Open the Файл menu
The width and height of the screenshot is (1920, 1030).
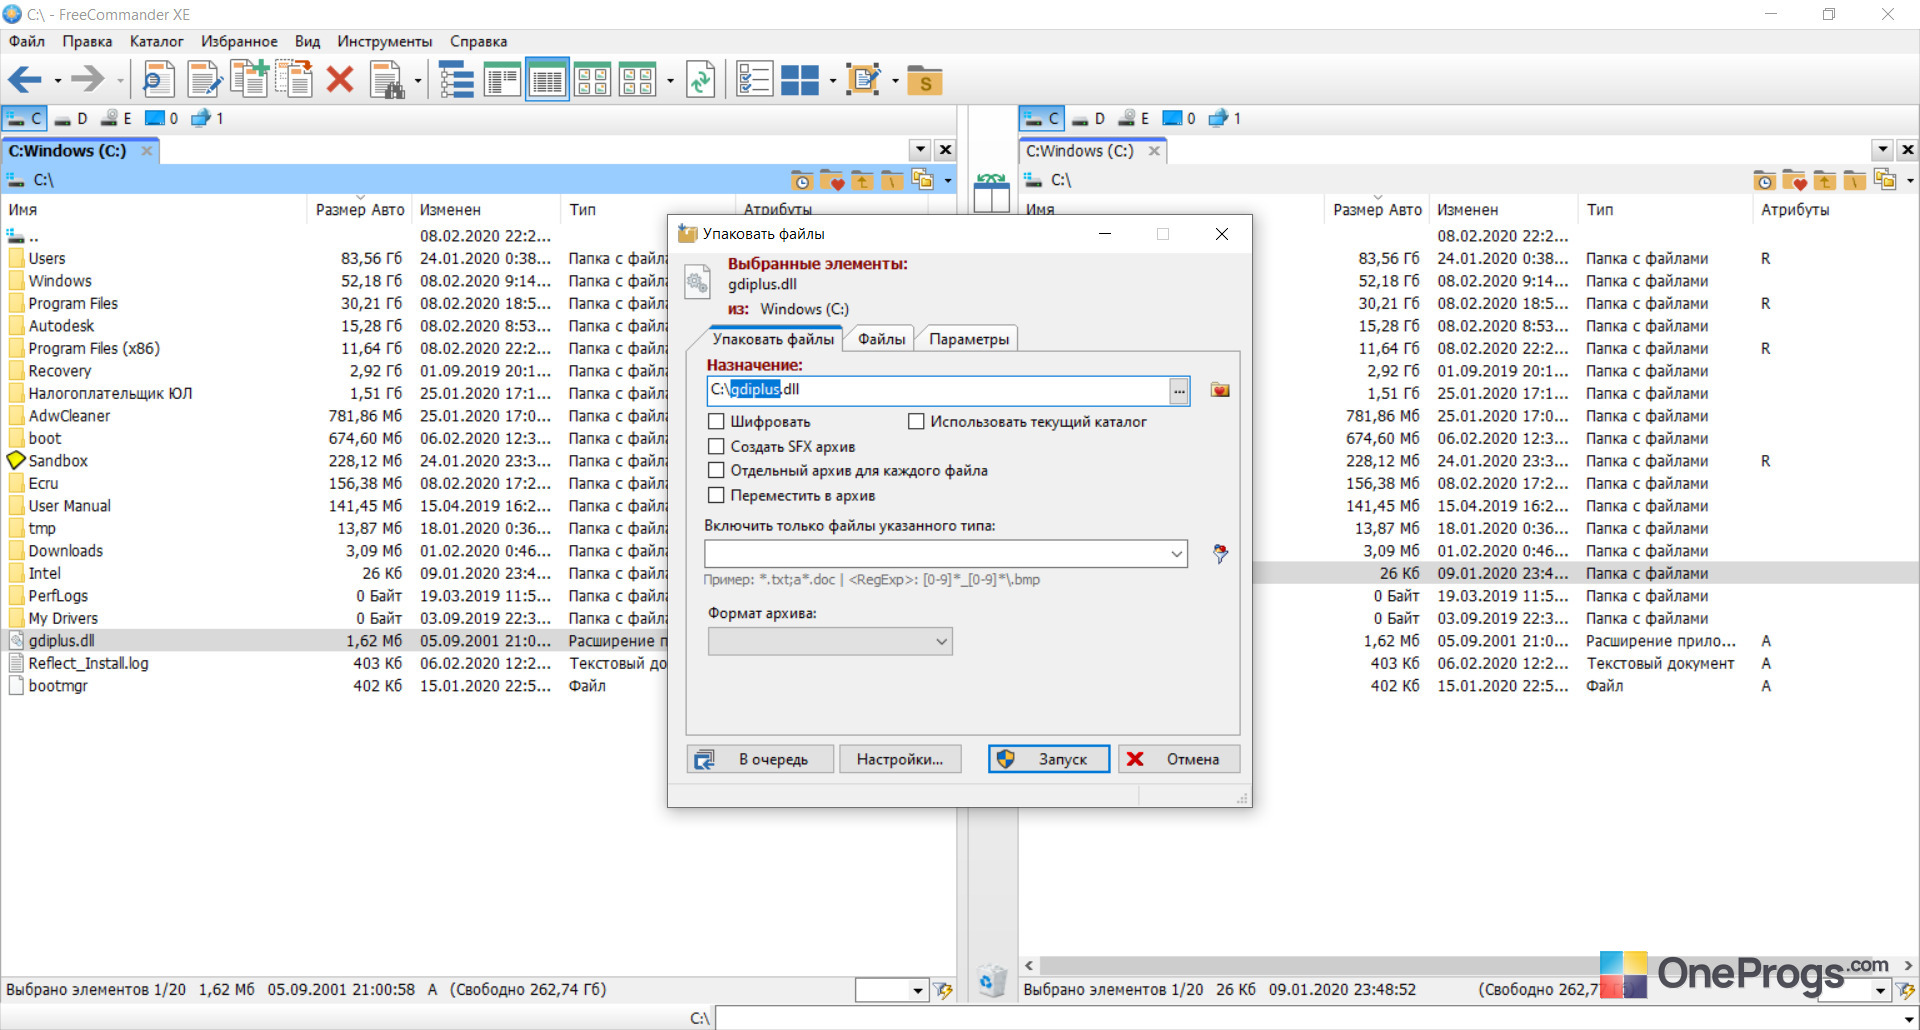(27, 41)
